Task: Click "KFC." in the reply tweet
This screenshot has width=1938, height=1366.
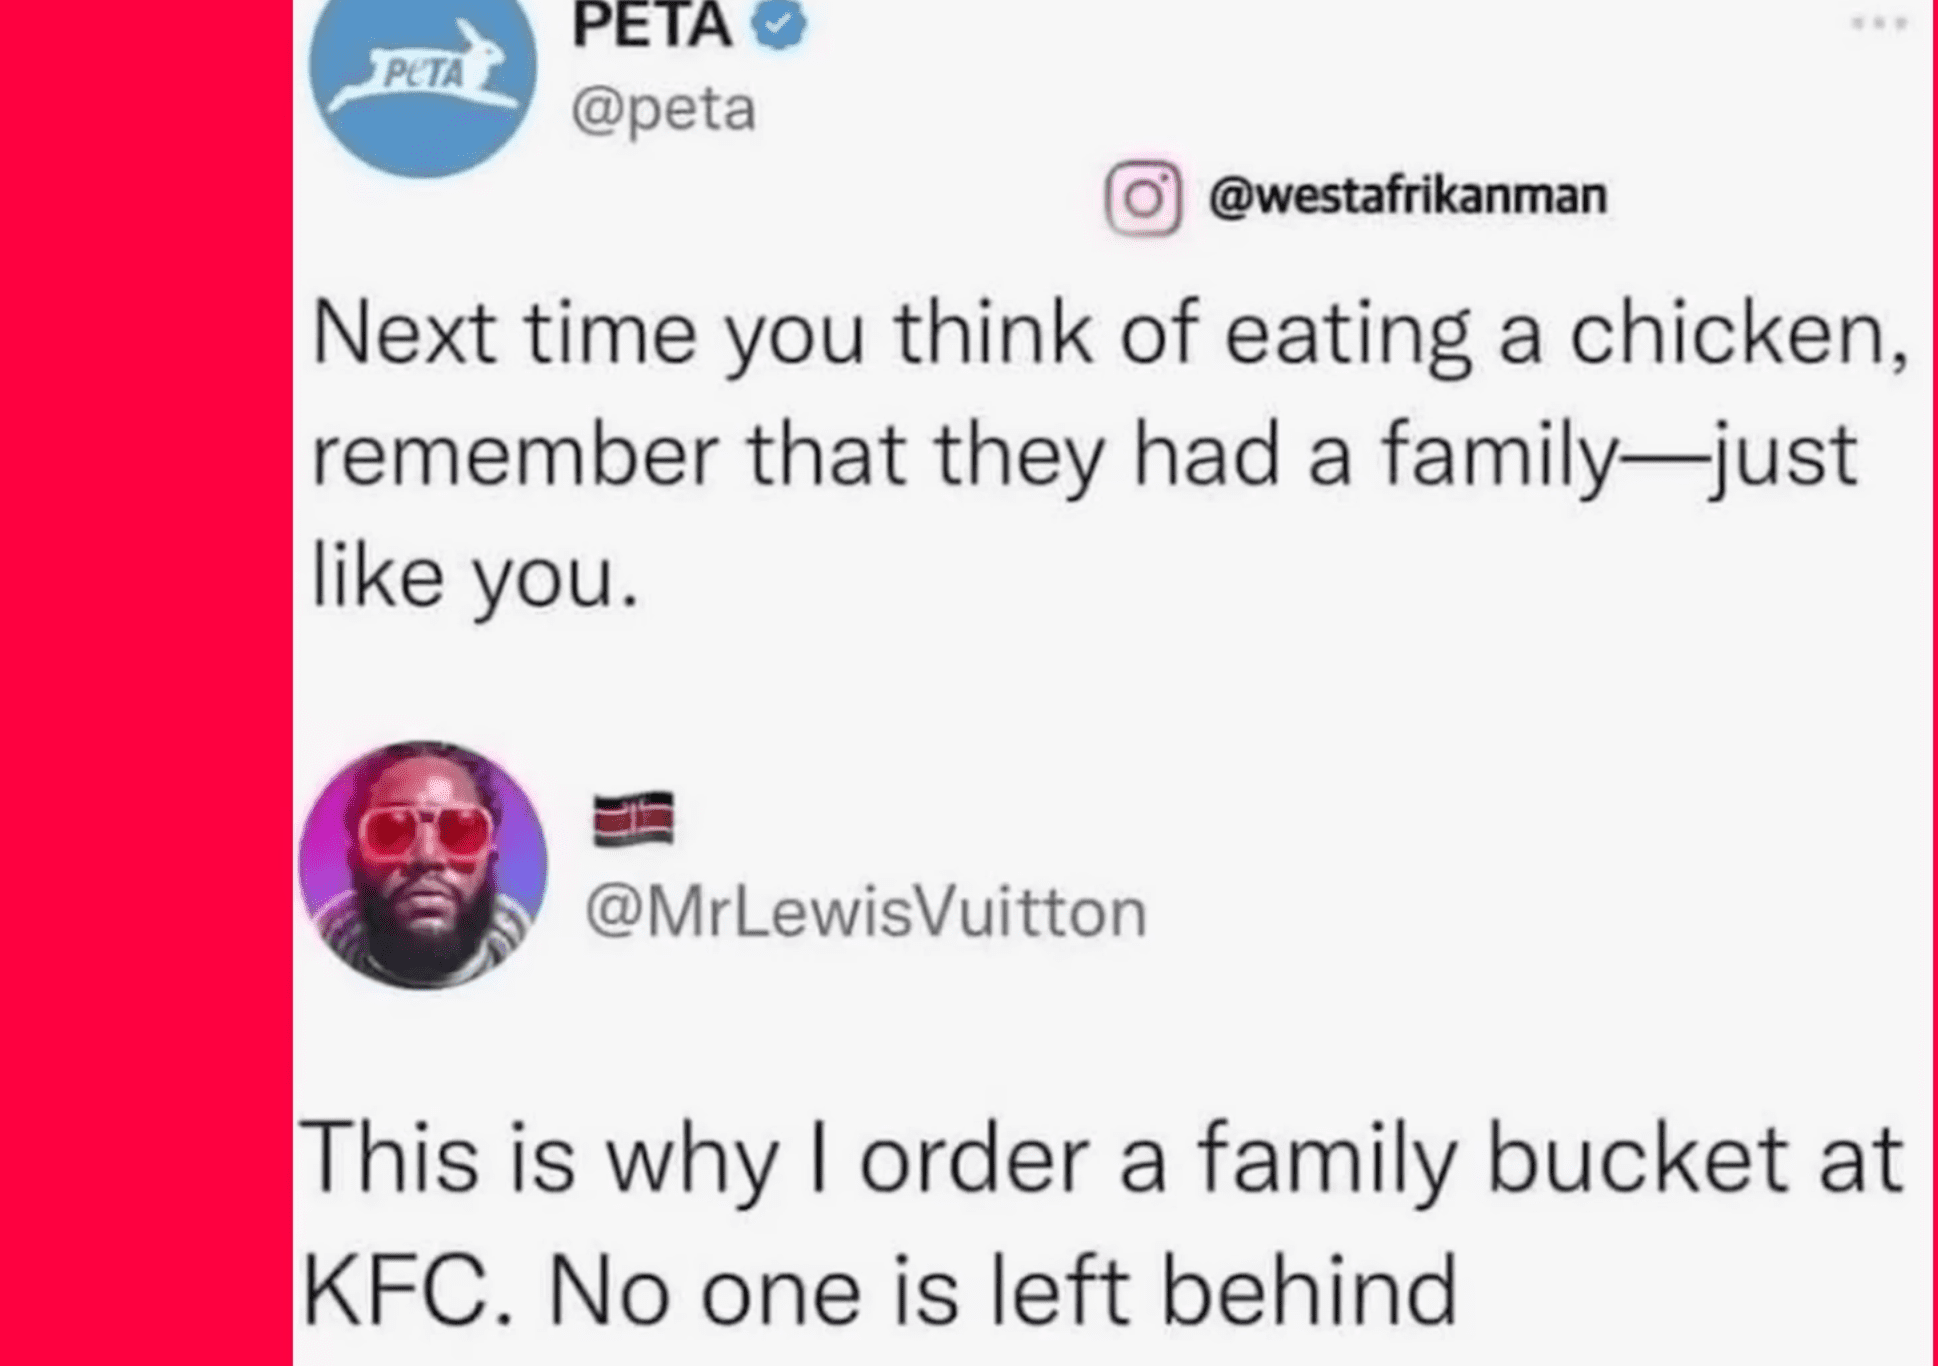Action: coord(407,1292)
